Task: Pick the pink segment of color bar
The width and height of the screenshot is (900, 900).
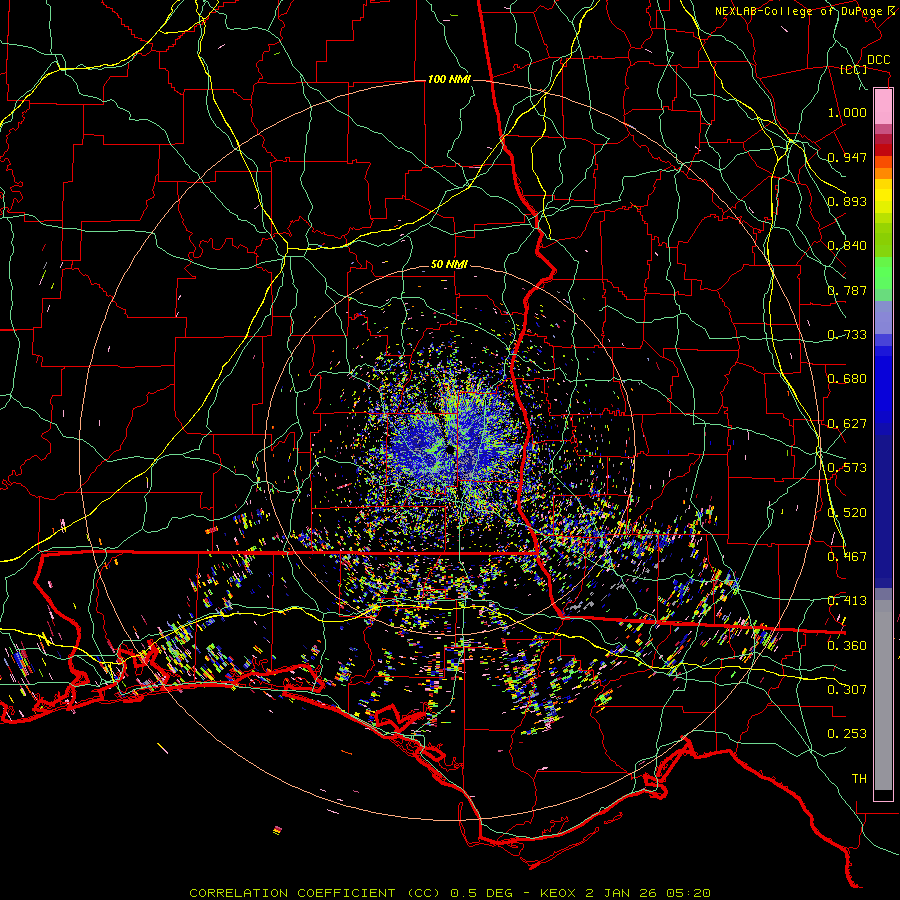Action: coord(883,106)
